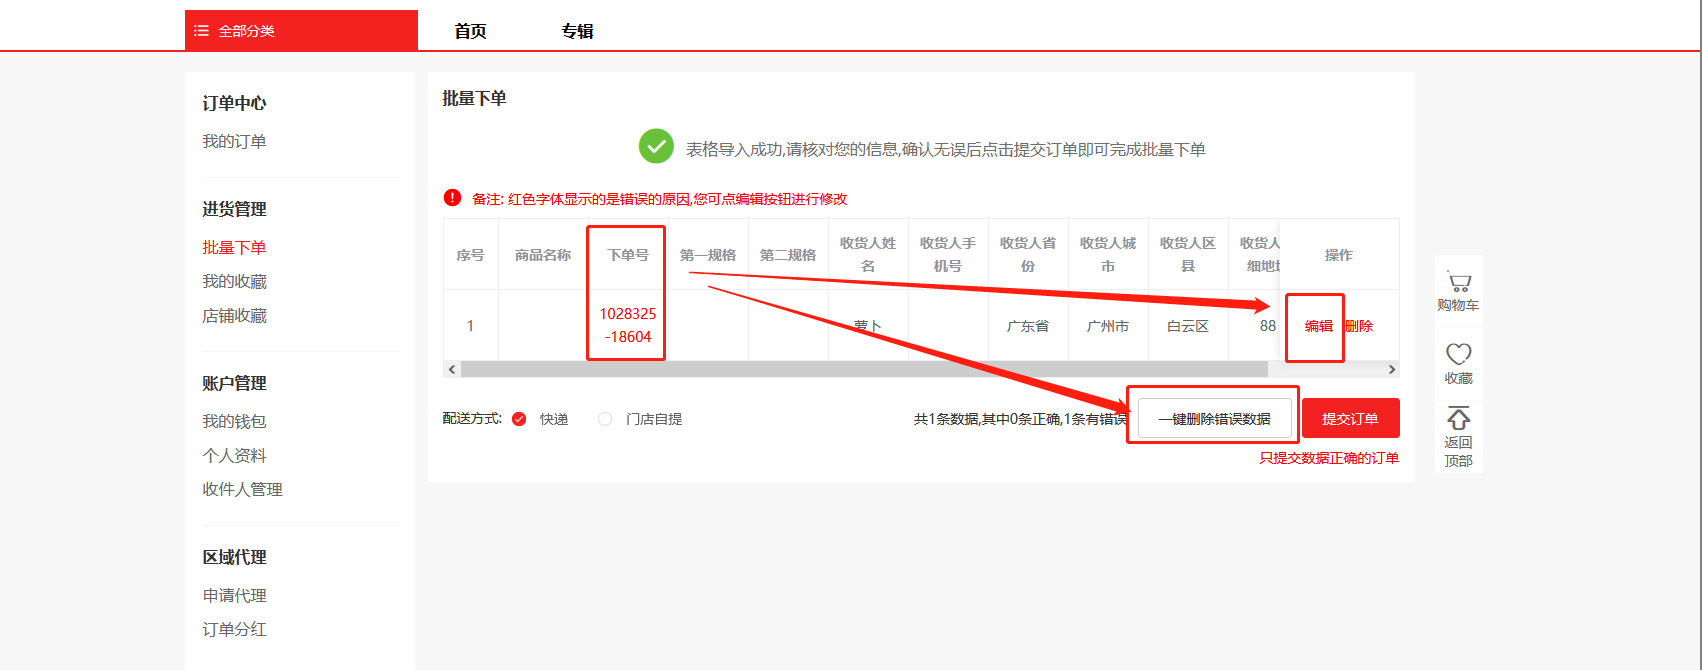Open the 首页 tab
Screen dimensions: 1702x670
click(470, 31)
